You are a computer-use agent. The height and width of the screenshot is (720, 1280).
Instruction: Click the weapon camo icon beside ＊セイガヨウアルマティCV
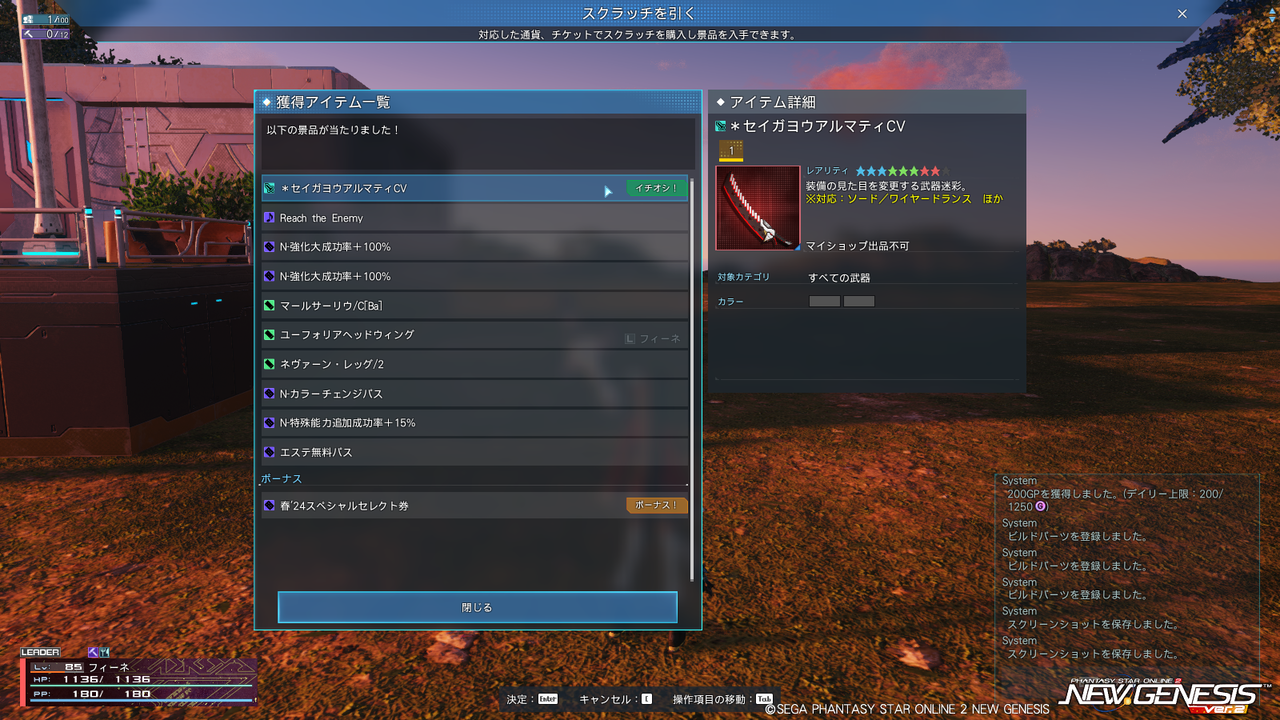[269, 188]
